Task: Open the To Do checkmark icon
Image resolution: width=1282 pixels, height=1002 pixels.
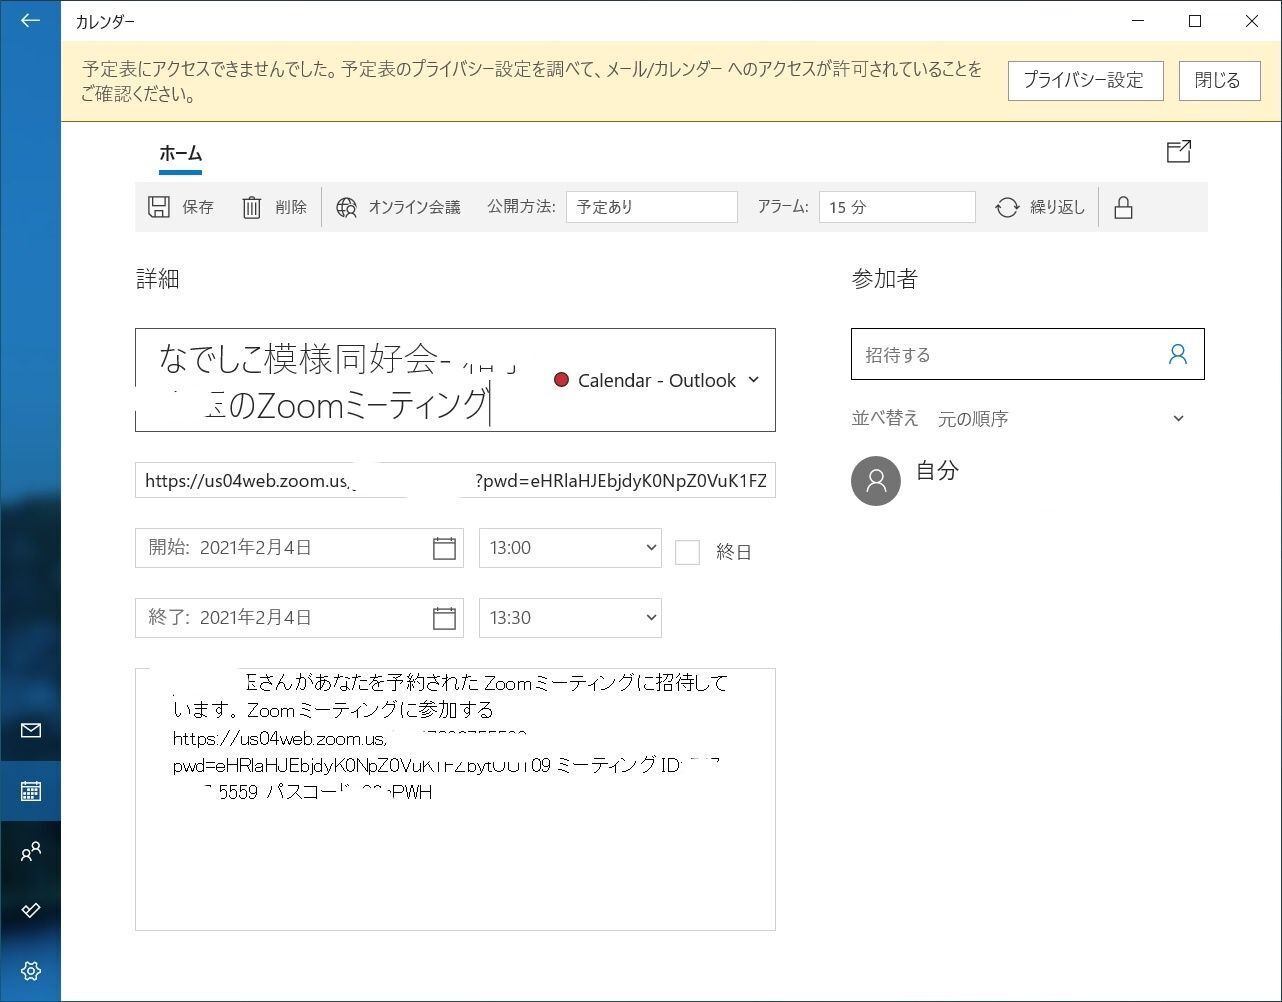Action: pyautogui.click(x=30, y=910)
